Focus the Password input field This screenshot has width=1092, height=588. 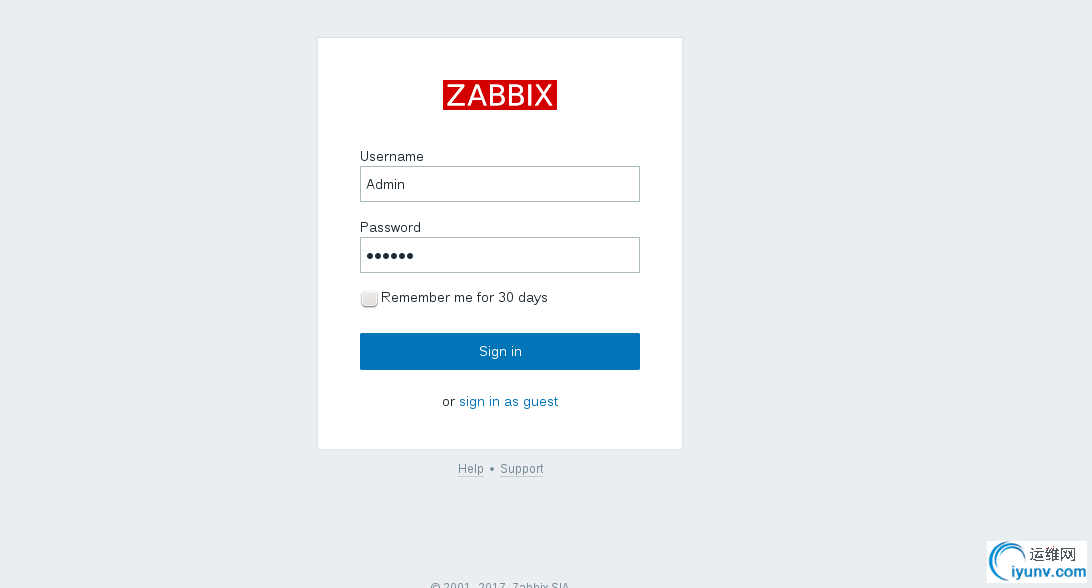pos(499,255)
